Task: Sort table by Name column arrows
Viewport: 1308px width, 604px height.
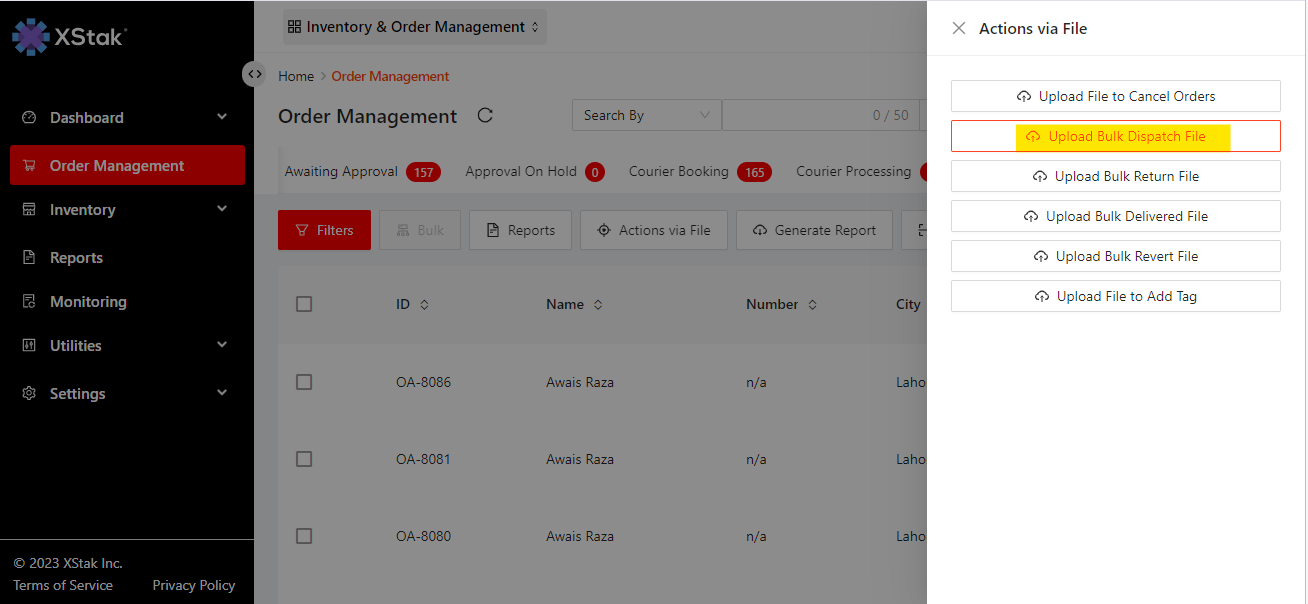Action: tap(598, 305)
